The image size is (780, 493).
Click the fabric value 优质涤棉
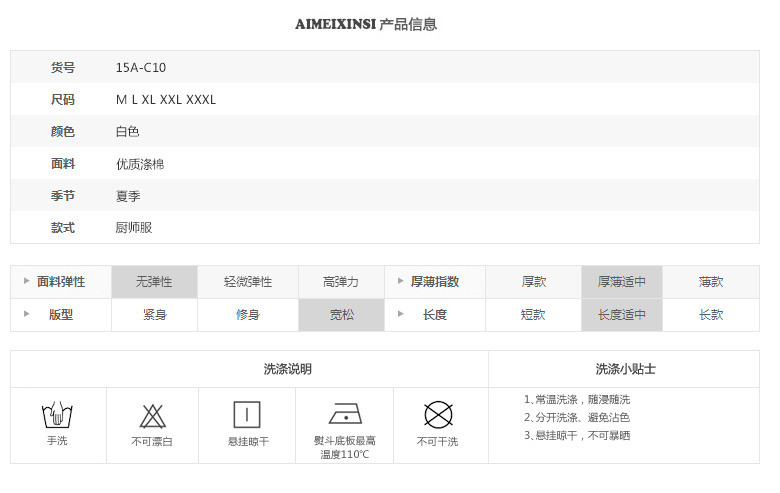pos(140,164)
